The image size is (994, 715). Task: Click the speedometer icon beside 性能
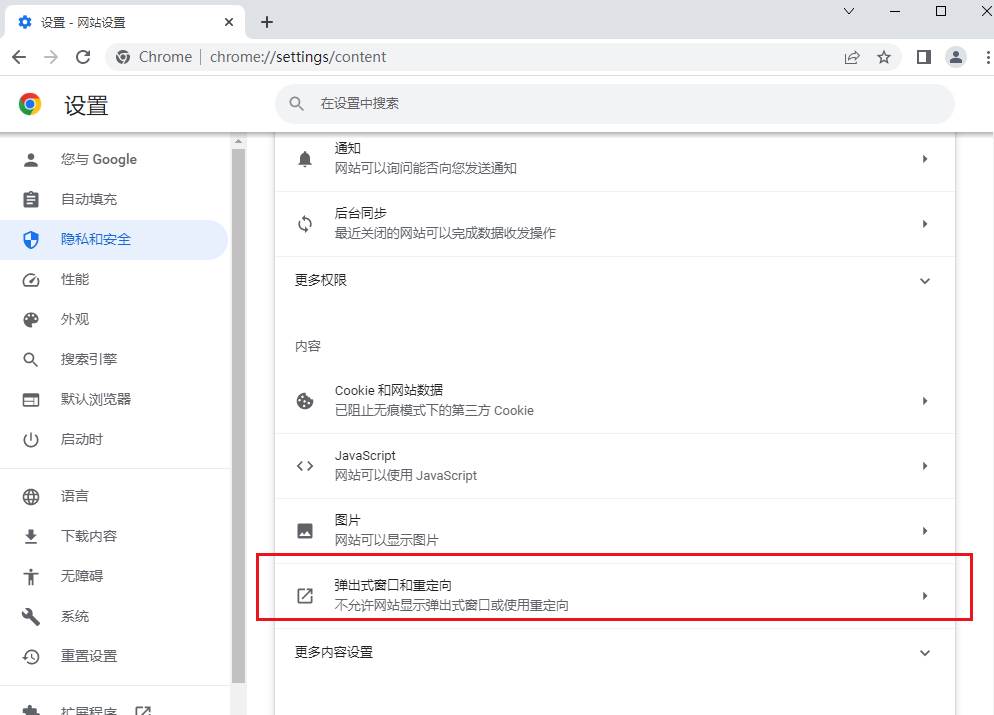(x=30, y=280)
